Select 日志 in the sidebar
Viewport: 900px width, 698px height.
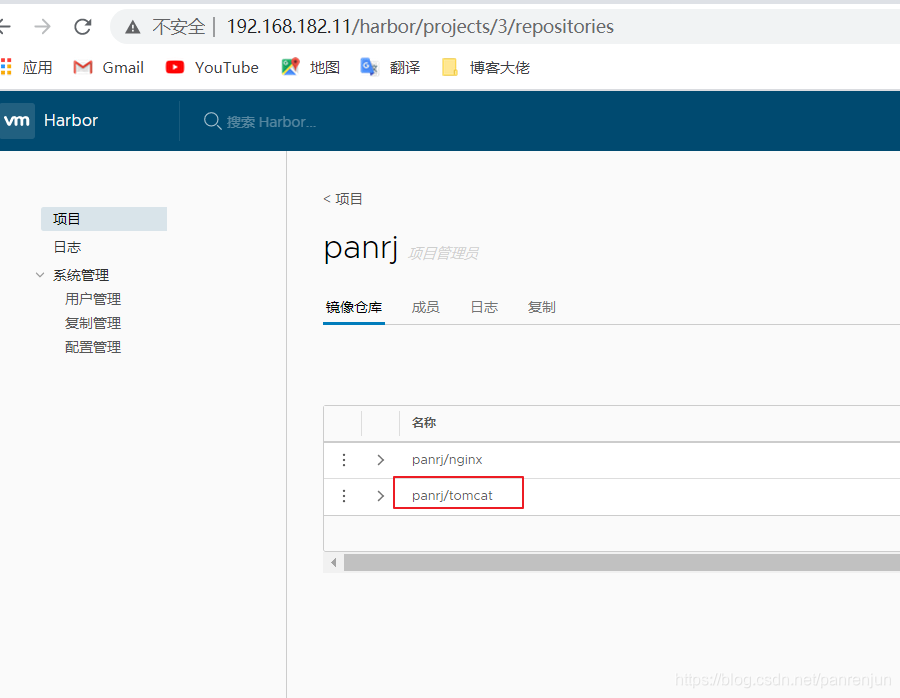(x=67, y=247)
